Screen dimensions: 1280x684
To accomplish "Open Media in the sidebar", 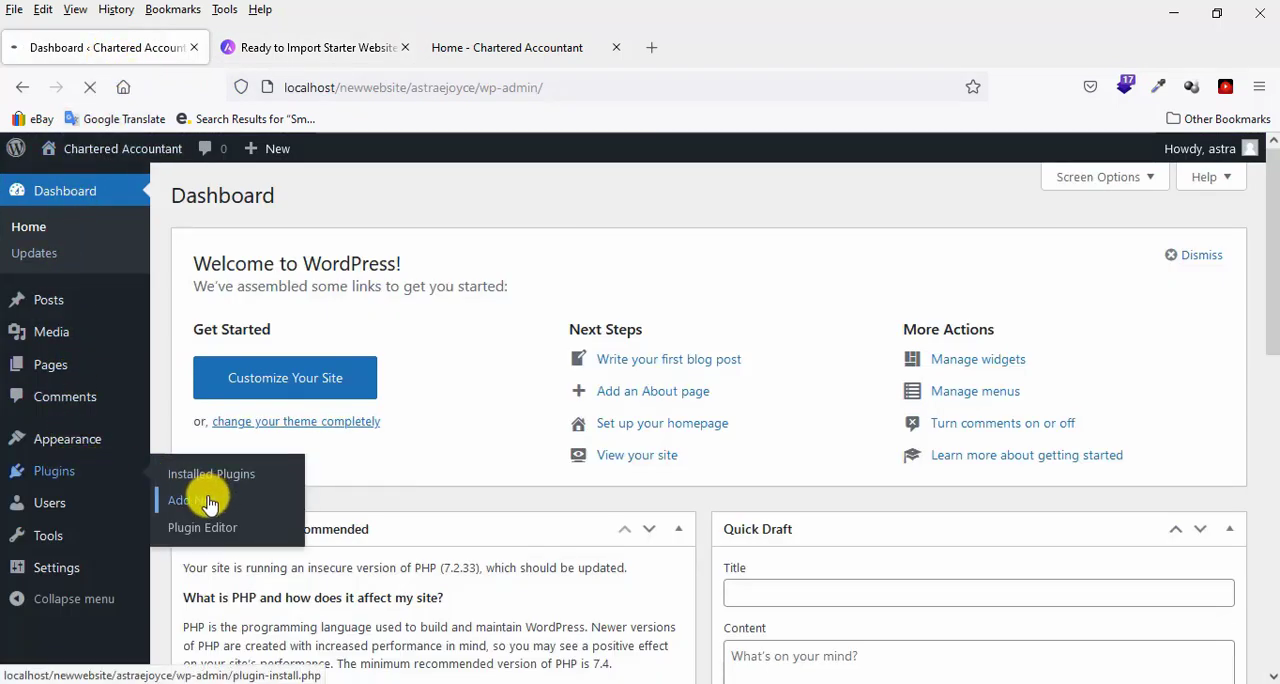I will coord(51,332).
